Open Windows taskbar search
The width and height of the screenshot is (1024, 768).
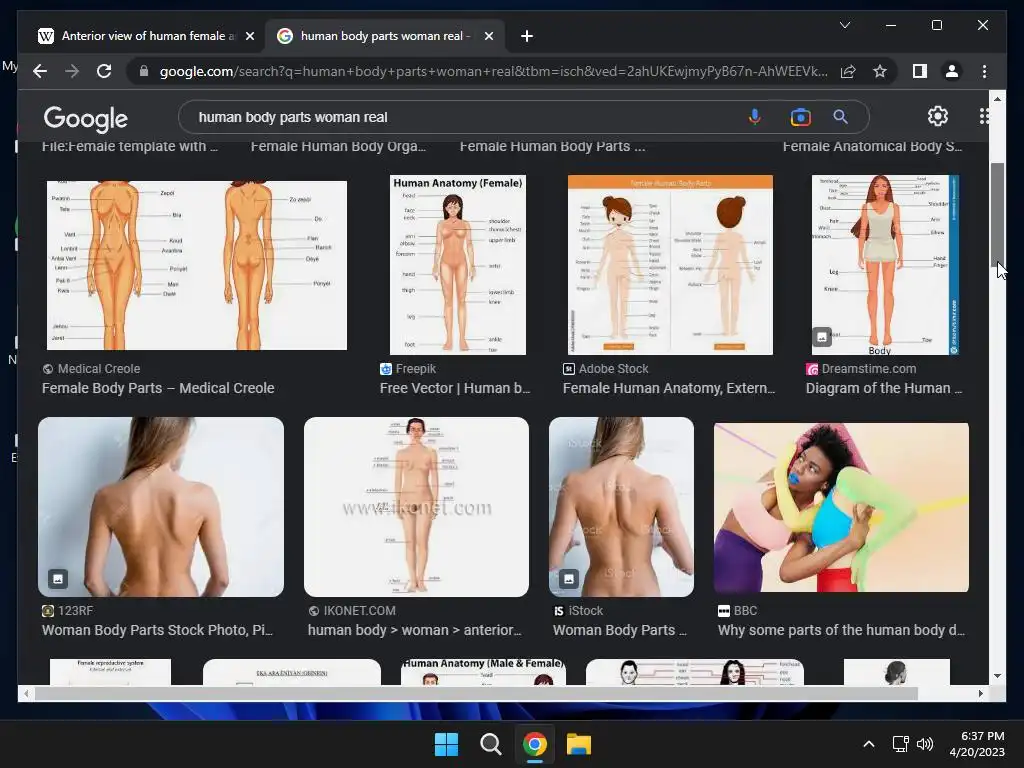(490, 744)
